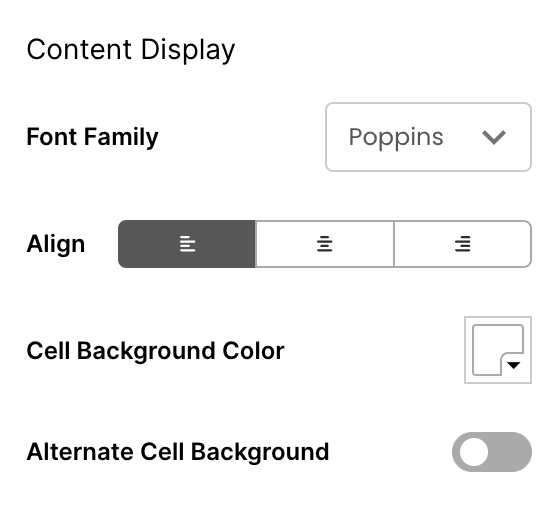Expand the Poppins font selector

coord(428,137)
